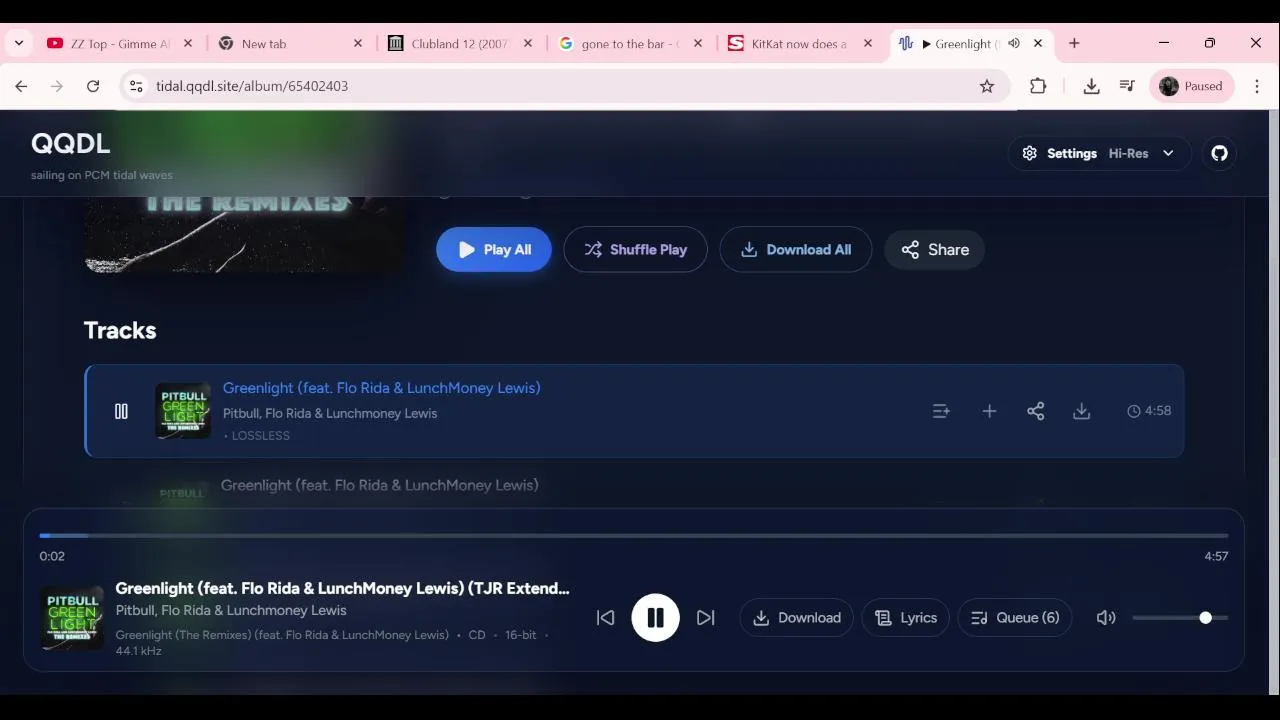This screenshot has width=1280, height=720.
Task: Open Lyrics for the current song
Action: pos(906,618)
